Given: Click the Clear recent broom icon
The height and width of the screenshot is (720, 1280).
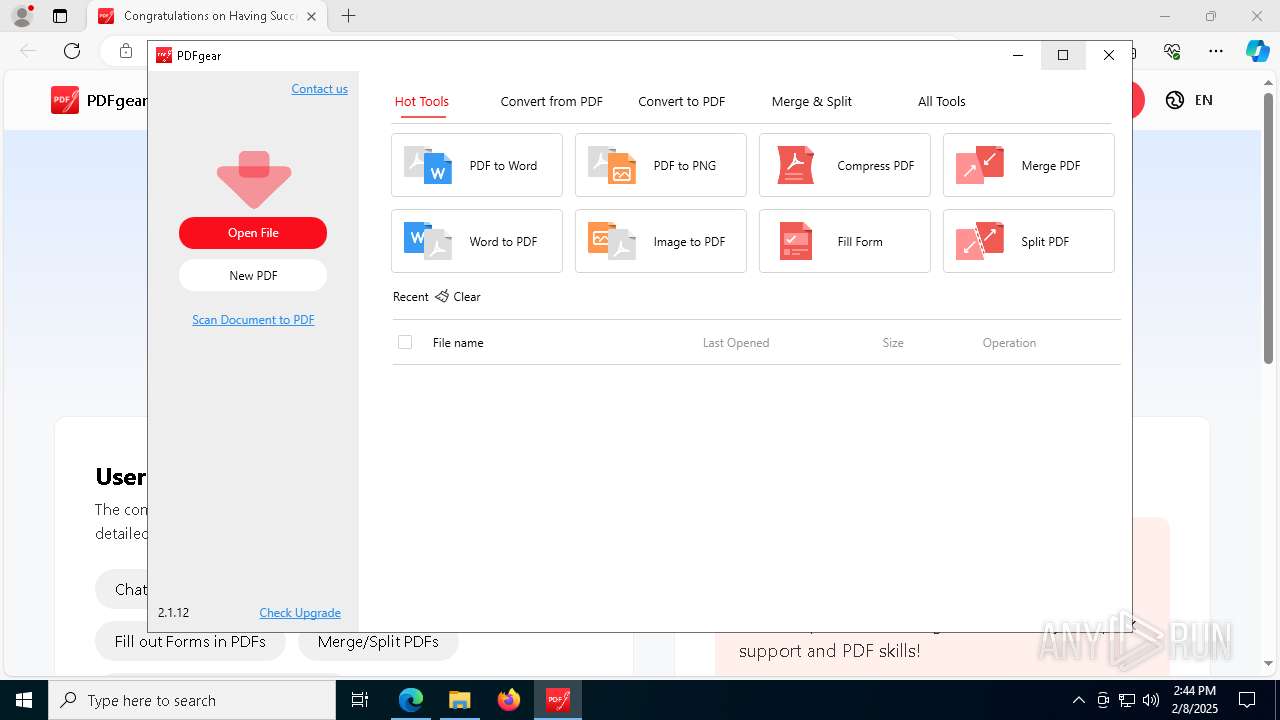Looking at the screenshot, I should point(442,296).
